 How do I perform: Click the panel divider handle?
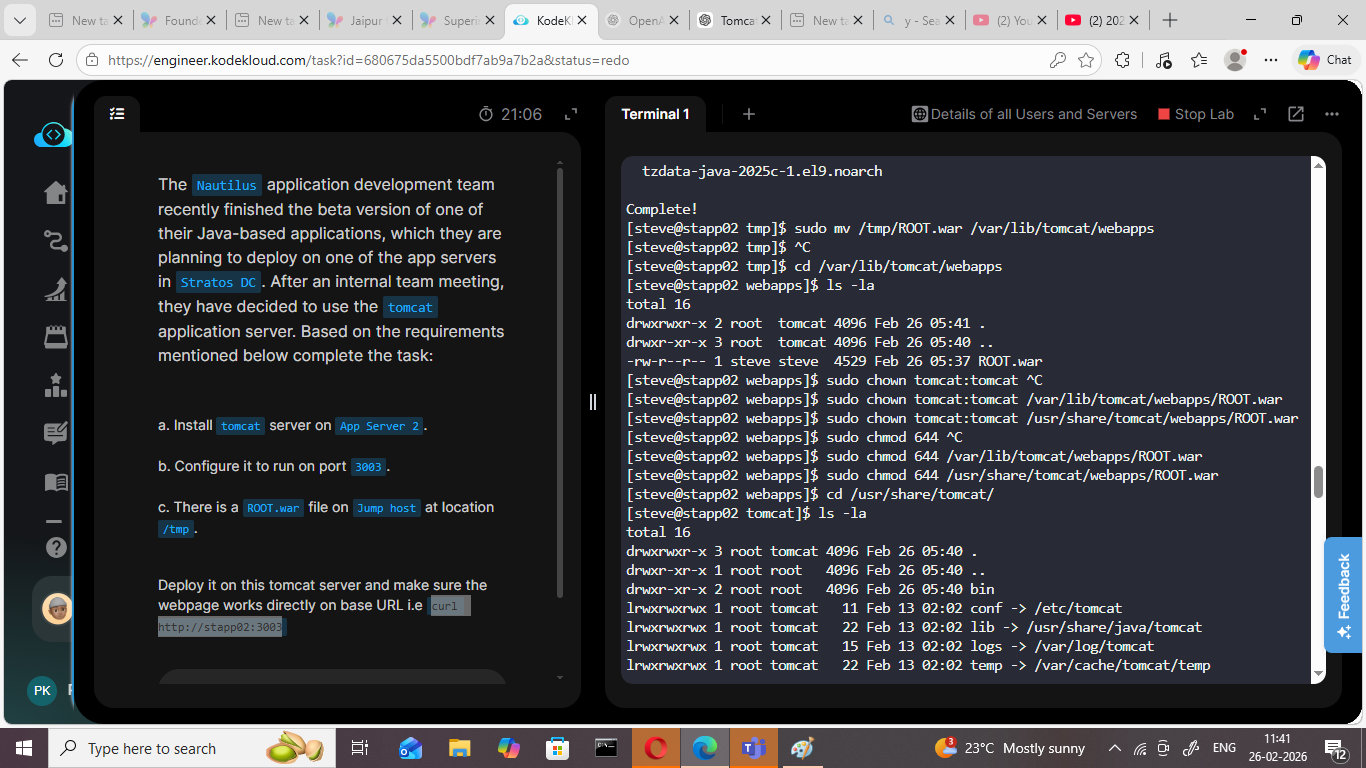pyautogui.click(x=593, y=402)
